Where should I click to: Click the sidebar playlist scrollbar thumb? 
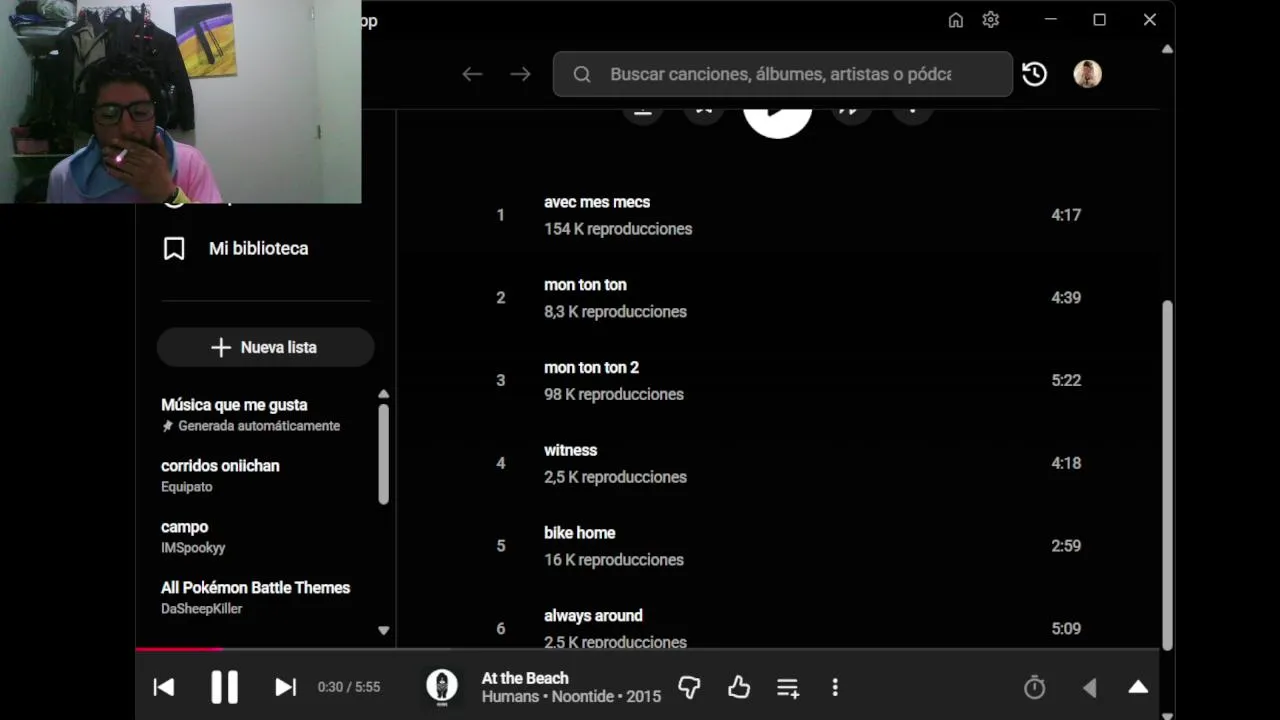point(383,454)
